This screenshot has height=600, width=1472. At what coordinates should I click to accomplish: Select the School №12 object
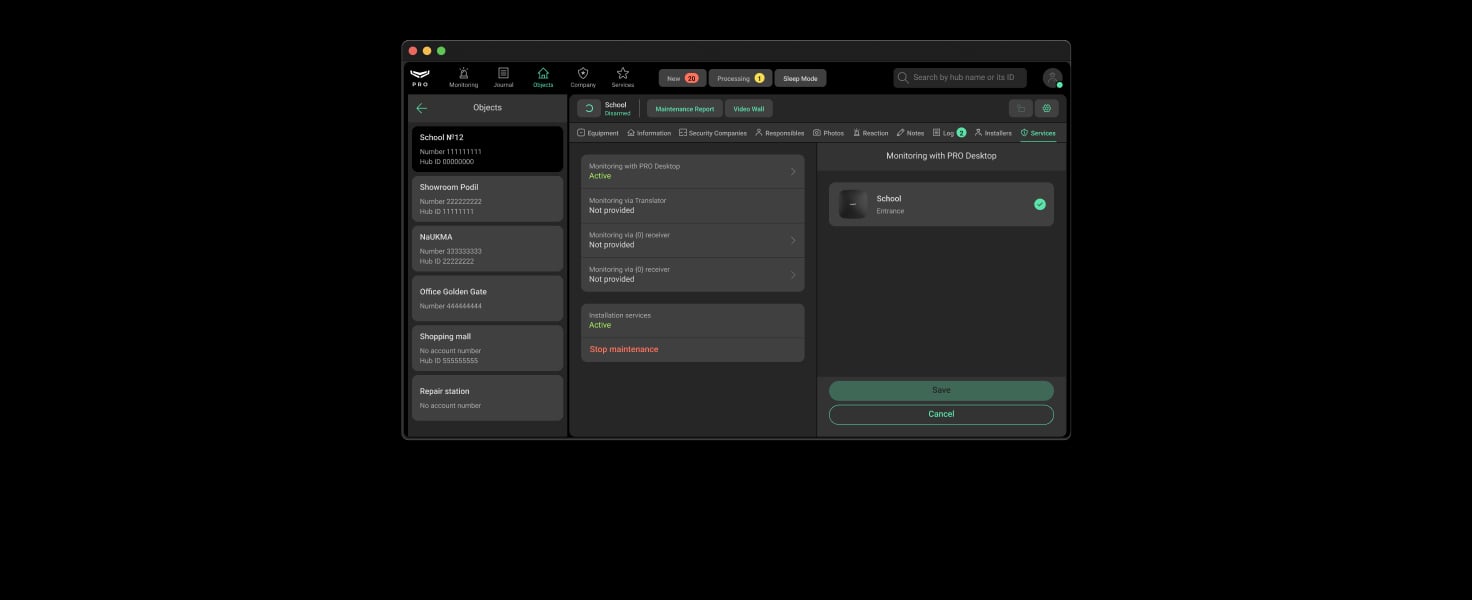487,148
